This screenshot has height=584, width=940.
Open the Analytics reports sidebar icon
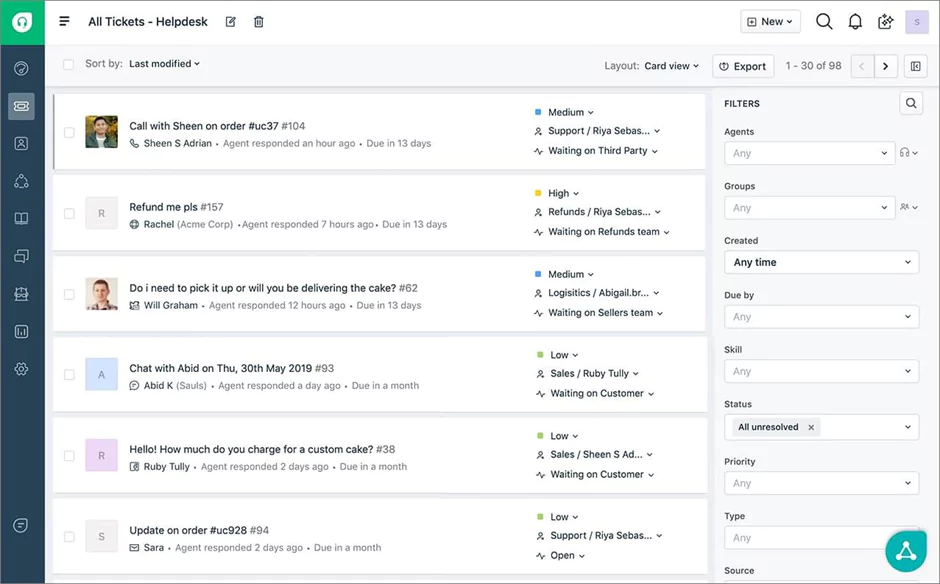[x=22, y=331]
